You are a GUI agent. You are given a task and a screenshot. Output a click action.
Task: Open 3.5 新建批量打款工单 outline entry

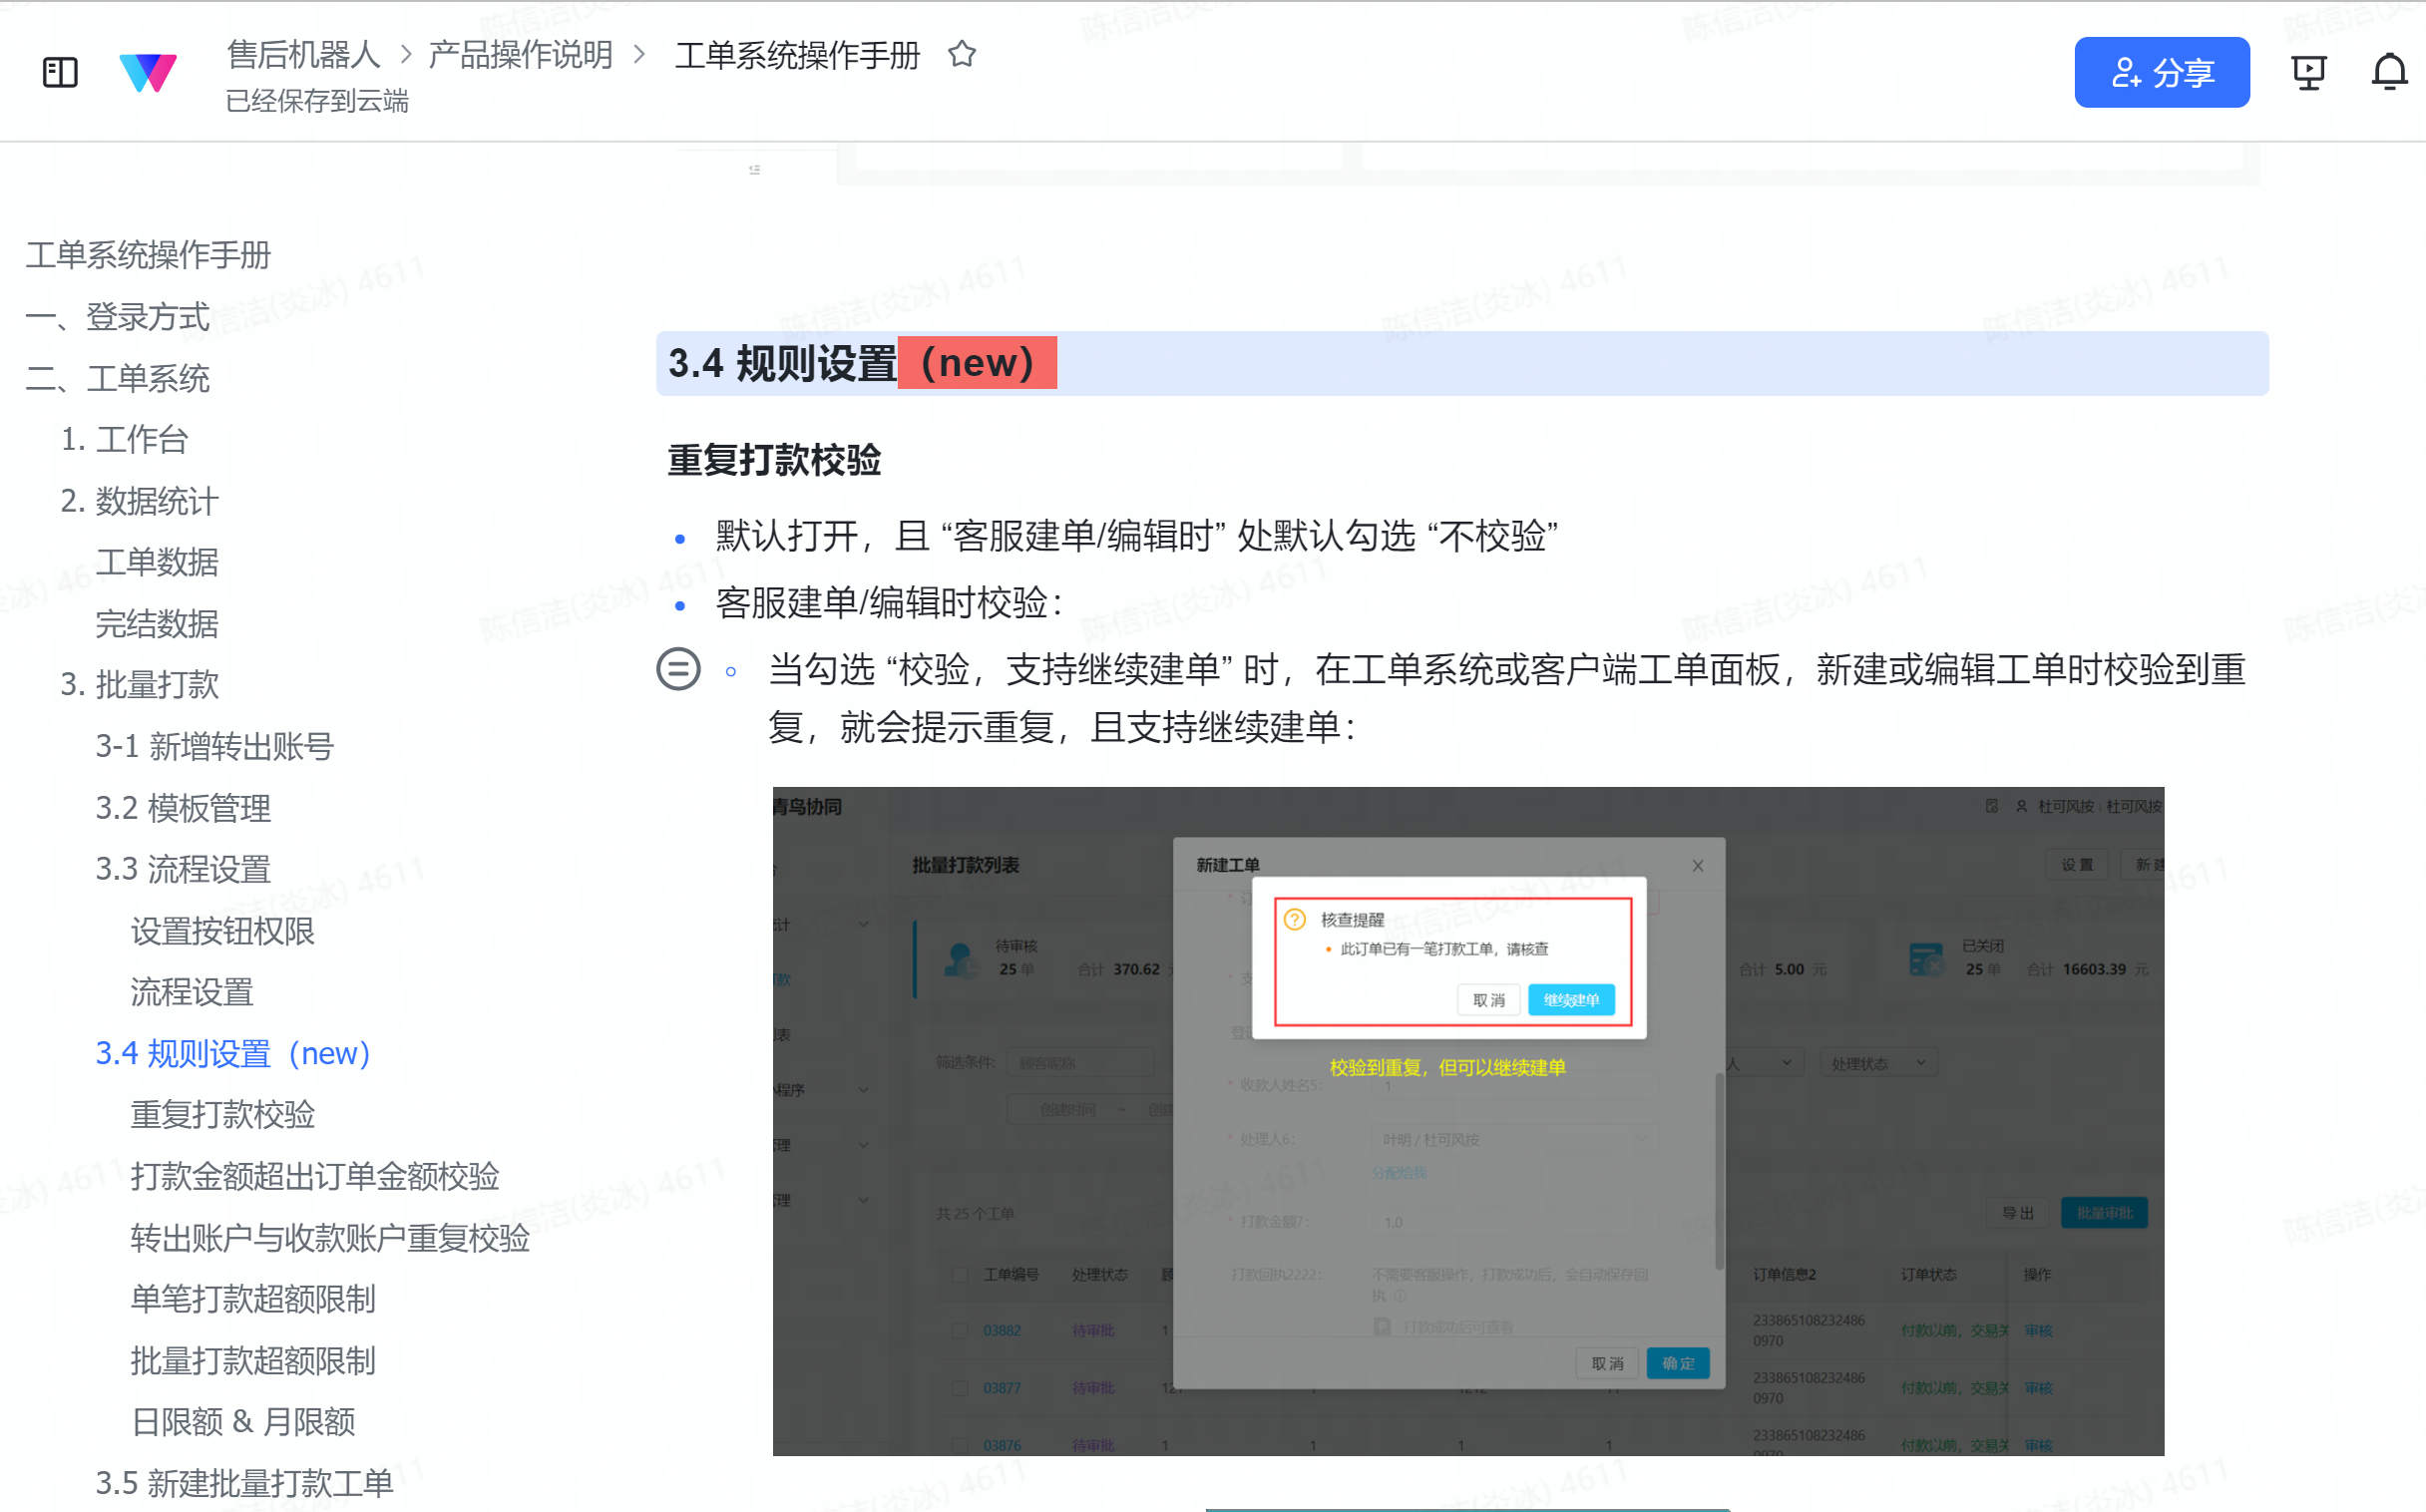tap(244, 1484)
